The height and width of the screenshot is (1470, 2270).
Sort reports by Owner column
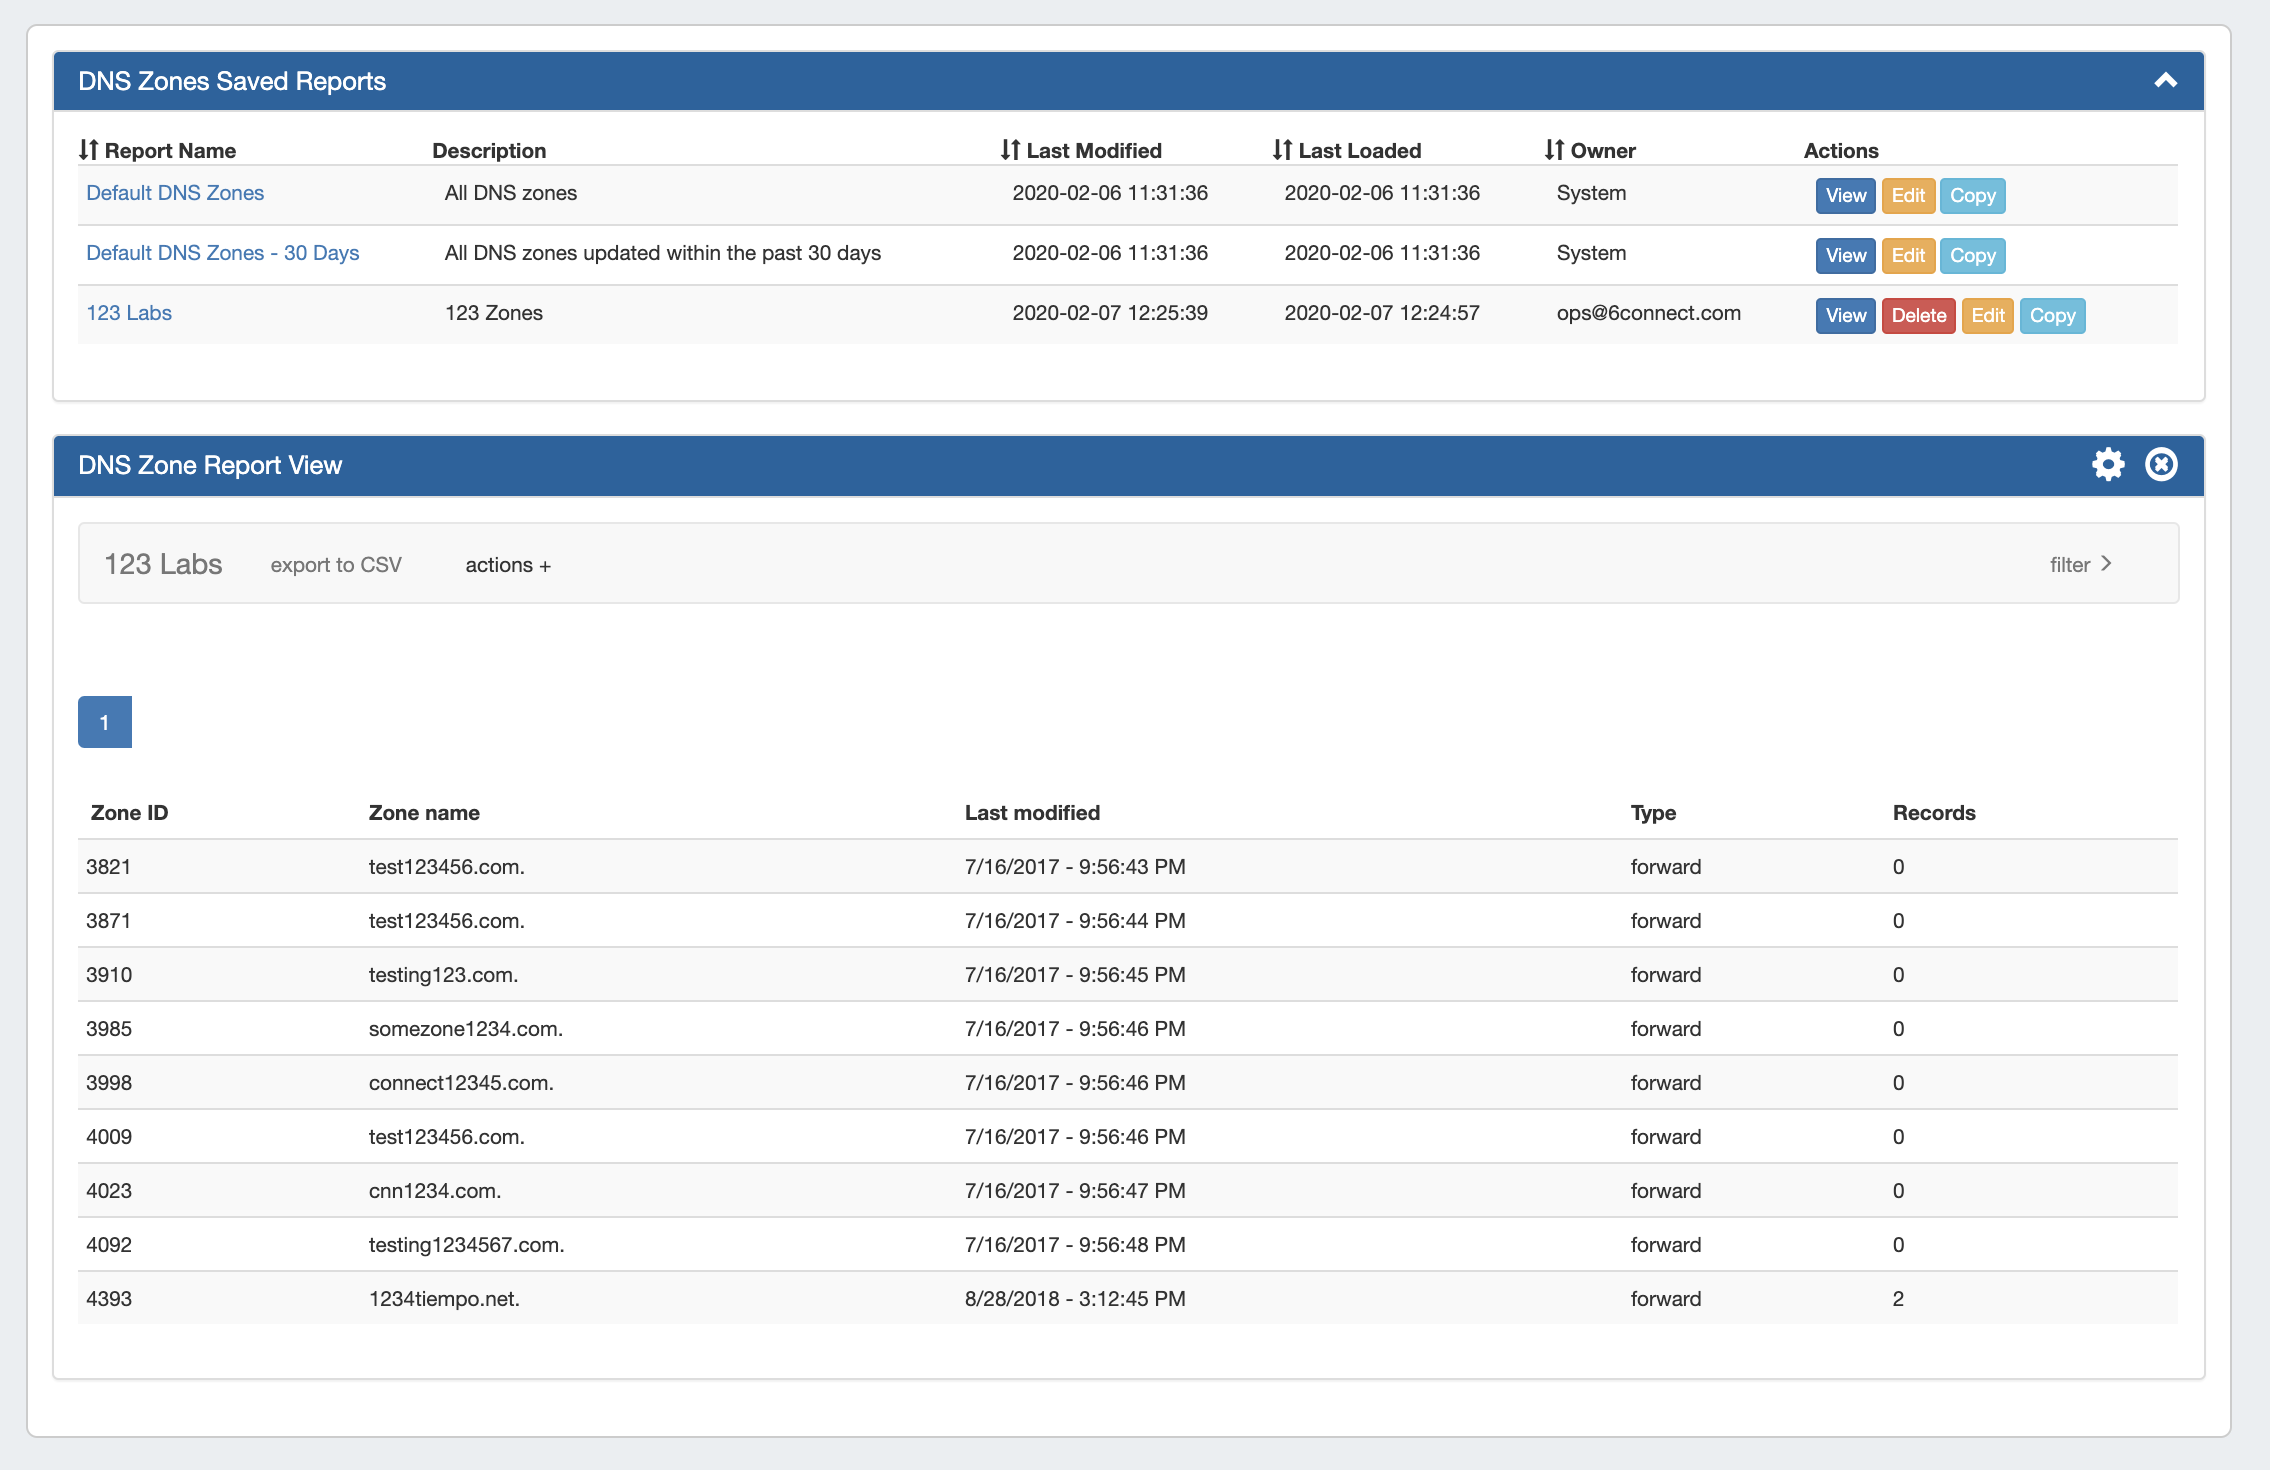[1590, 151]
